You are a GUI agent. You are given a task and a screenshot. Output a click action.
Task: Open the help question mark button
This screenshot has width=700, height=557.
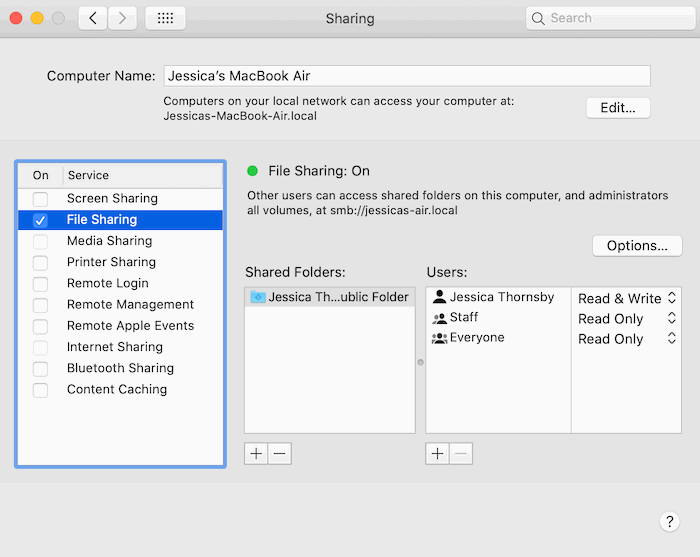[x=670, y=521]
